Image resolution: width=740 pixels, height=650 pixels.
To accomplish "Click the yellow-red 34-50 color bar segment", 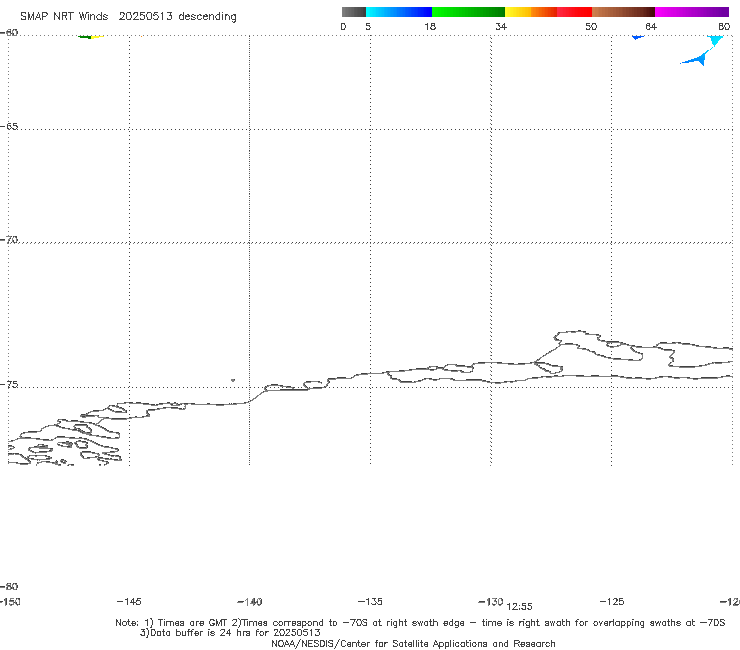I will (x=548, y=12).
